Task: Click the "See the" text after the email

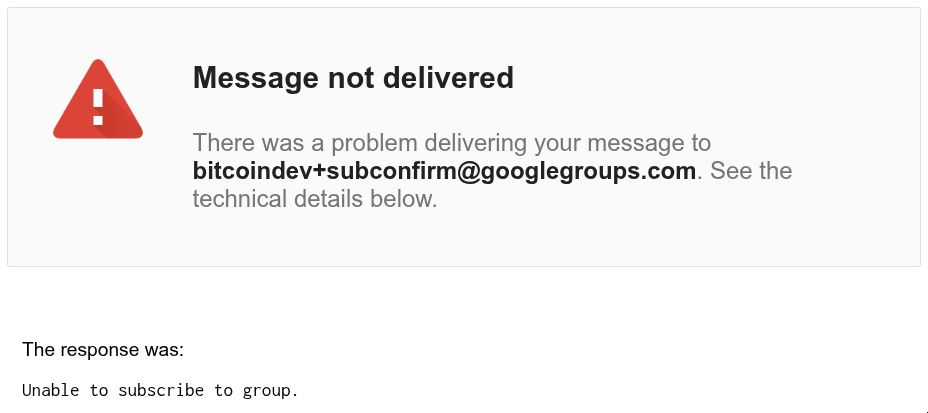Action: coord(751,171)
